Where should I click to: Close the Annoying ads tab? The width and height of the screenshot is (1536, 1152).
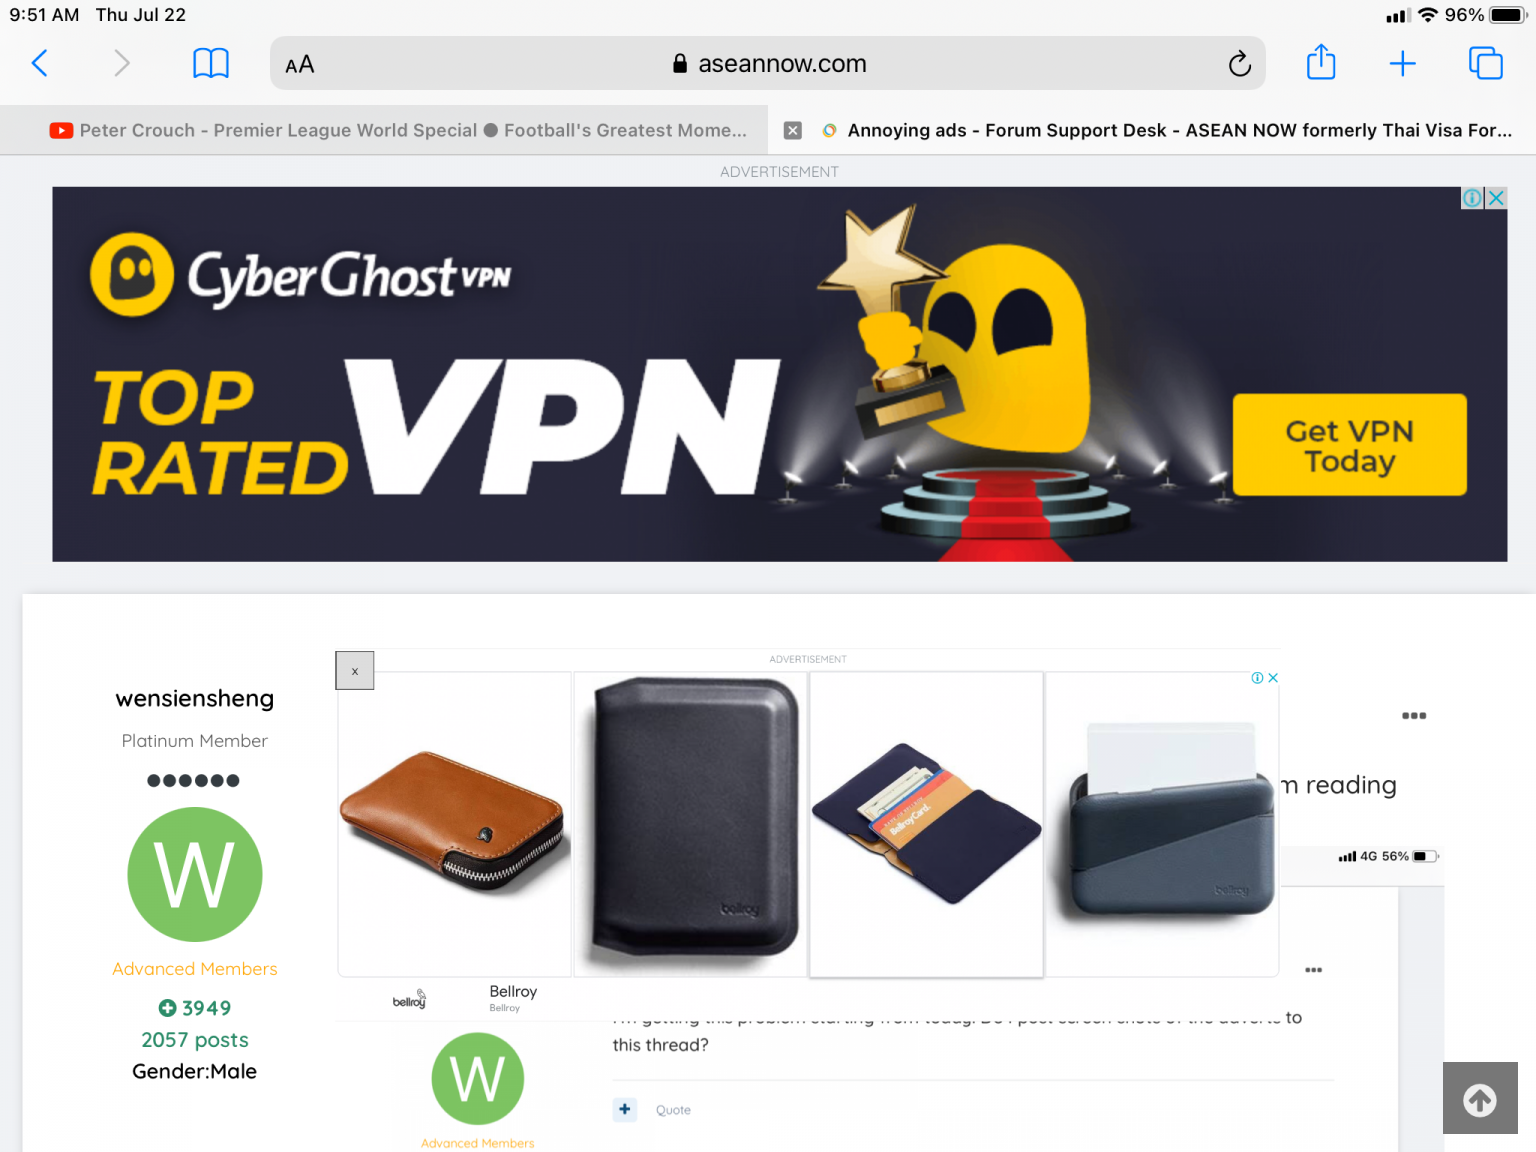[793, 130]
